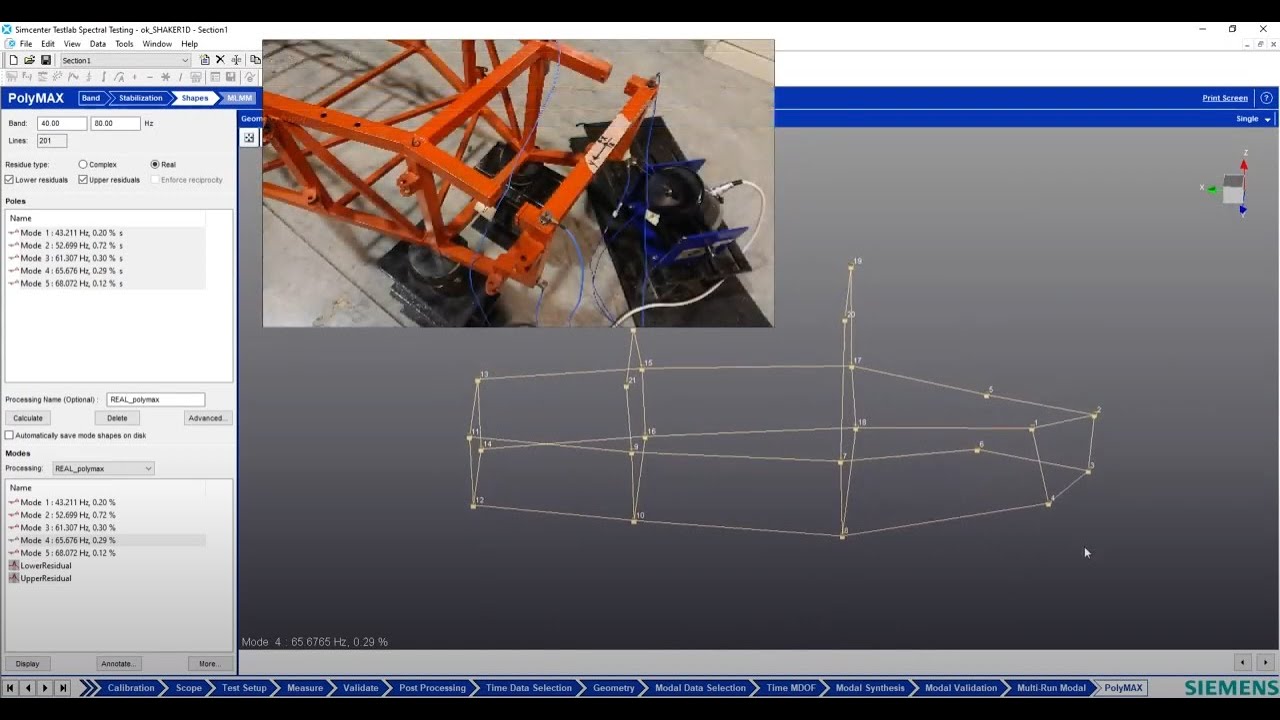Click the Print Screen link
Viewport: 1280px width, 720px height.
pyautogui.click(x=1225, y=98)
